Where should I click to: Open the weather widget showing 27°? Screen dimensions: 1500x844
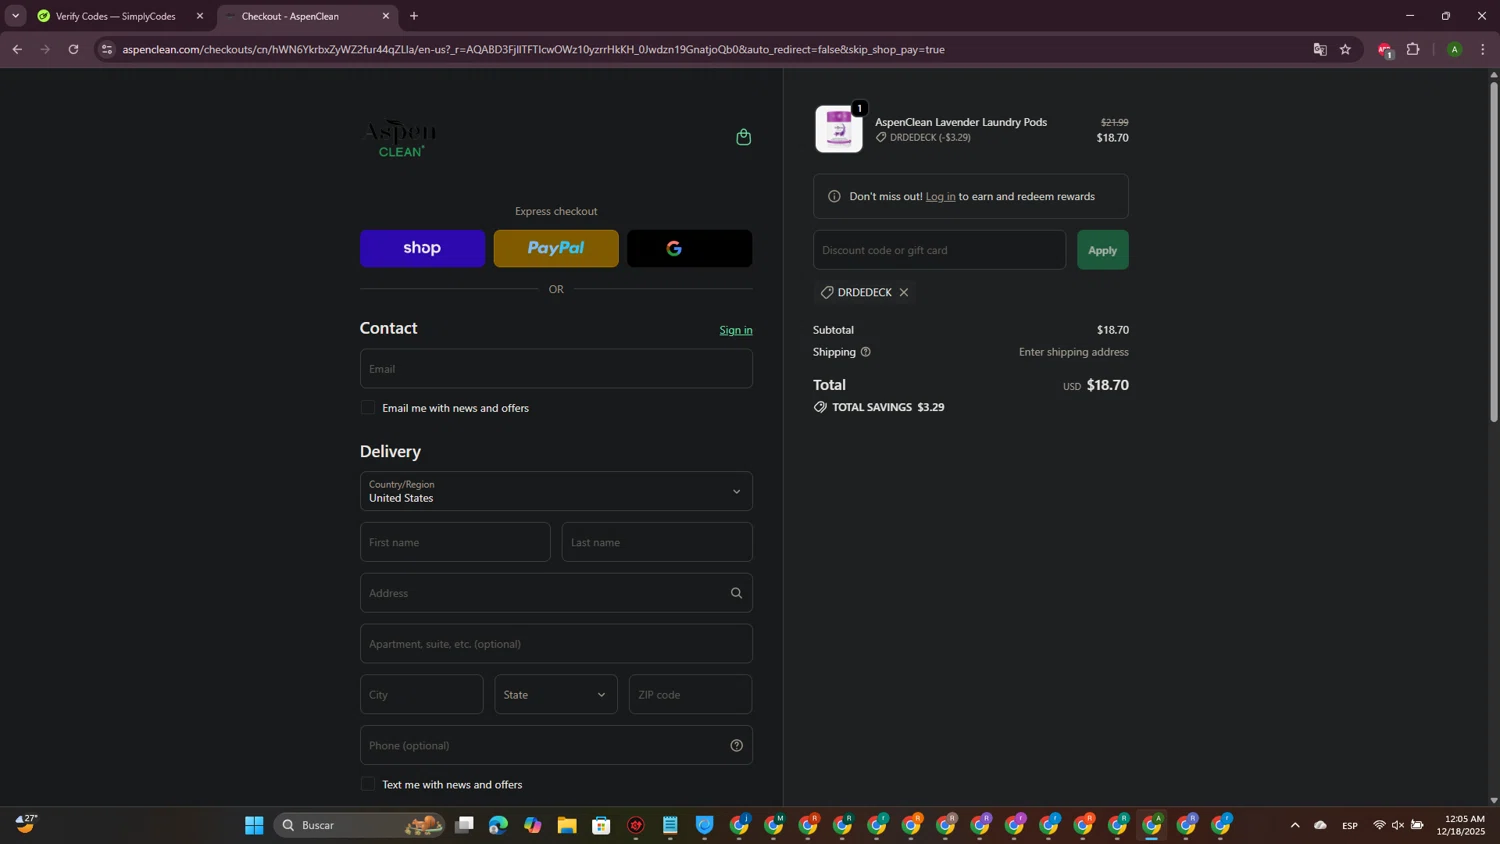[27, 824]
